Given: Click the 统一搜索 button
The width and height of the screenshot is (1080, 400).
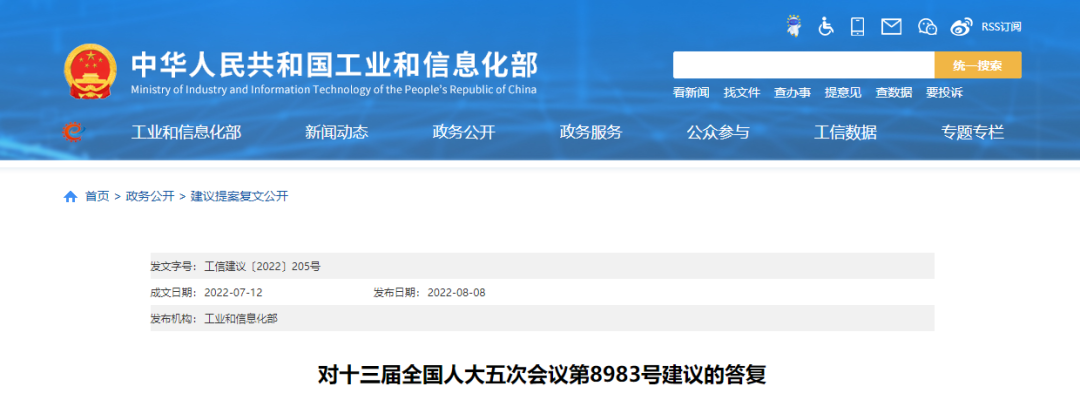Looking at the screenshot, I should [978, 65].
